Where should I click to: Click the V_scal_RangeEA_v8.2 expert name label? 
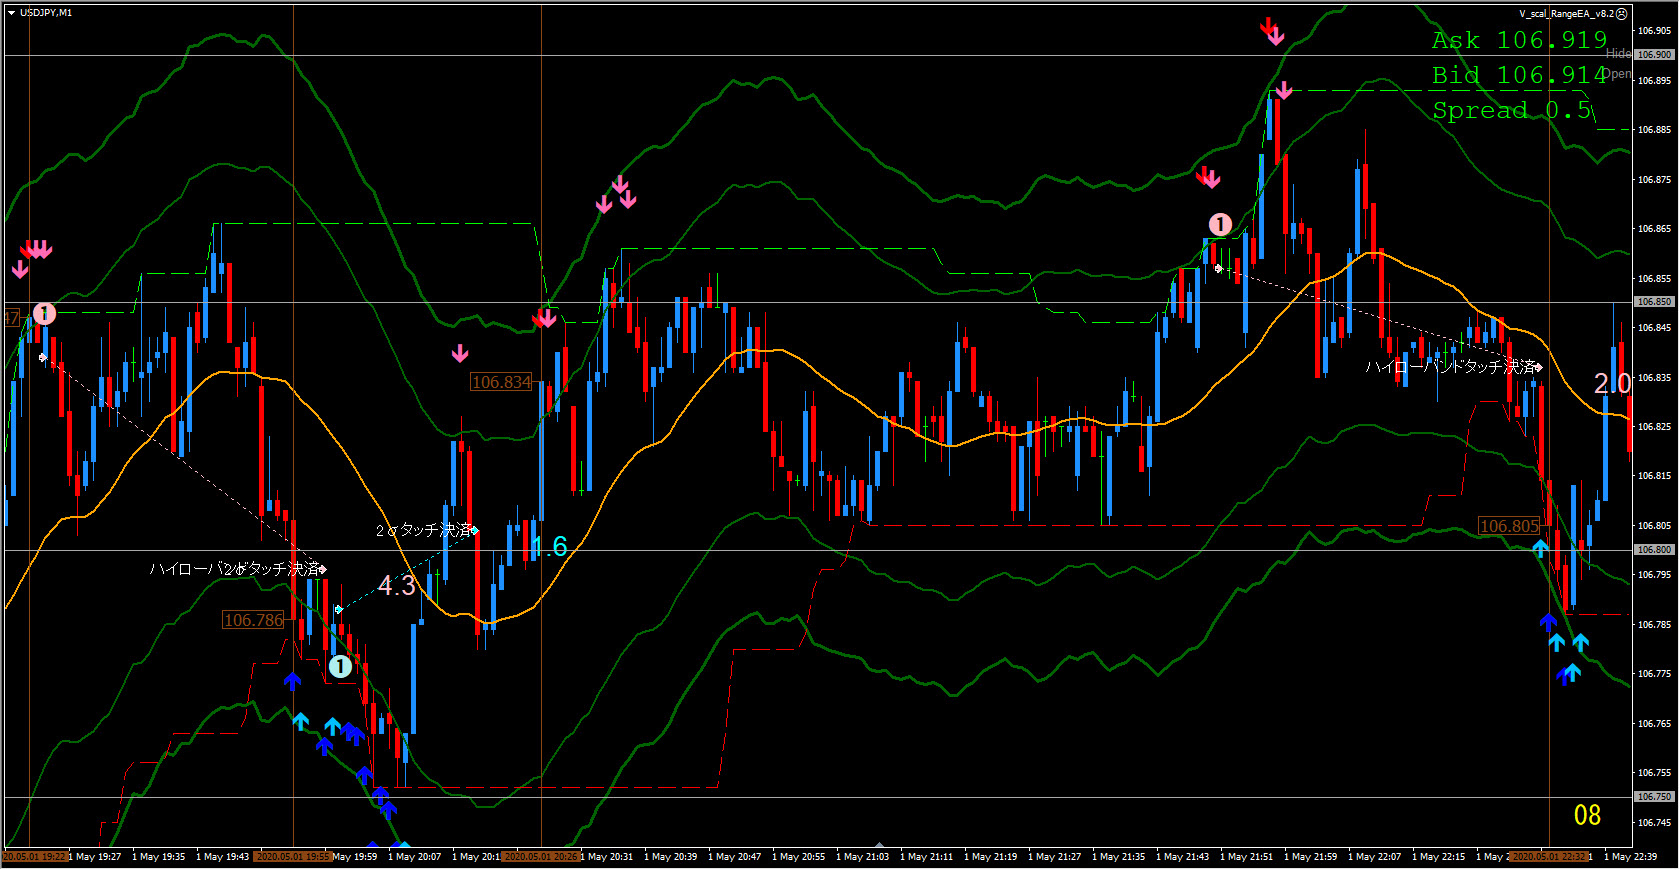click(1566, 14)
